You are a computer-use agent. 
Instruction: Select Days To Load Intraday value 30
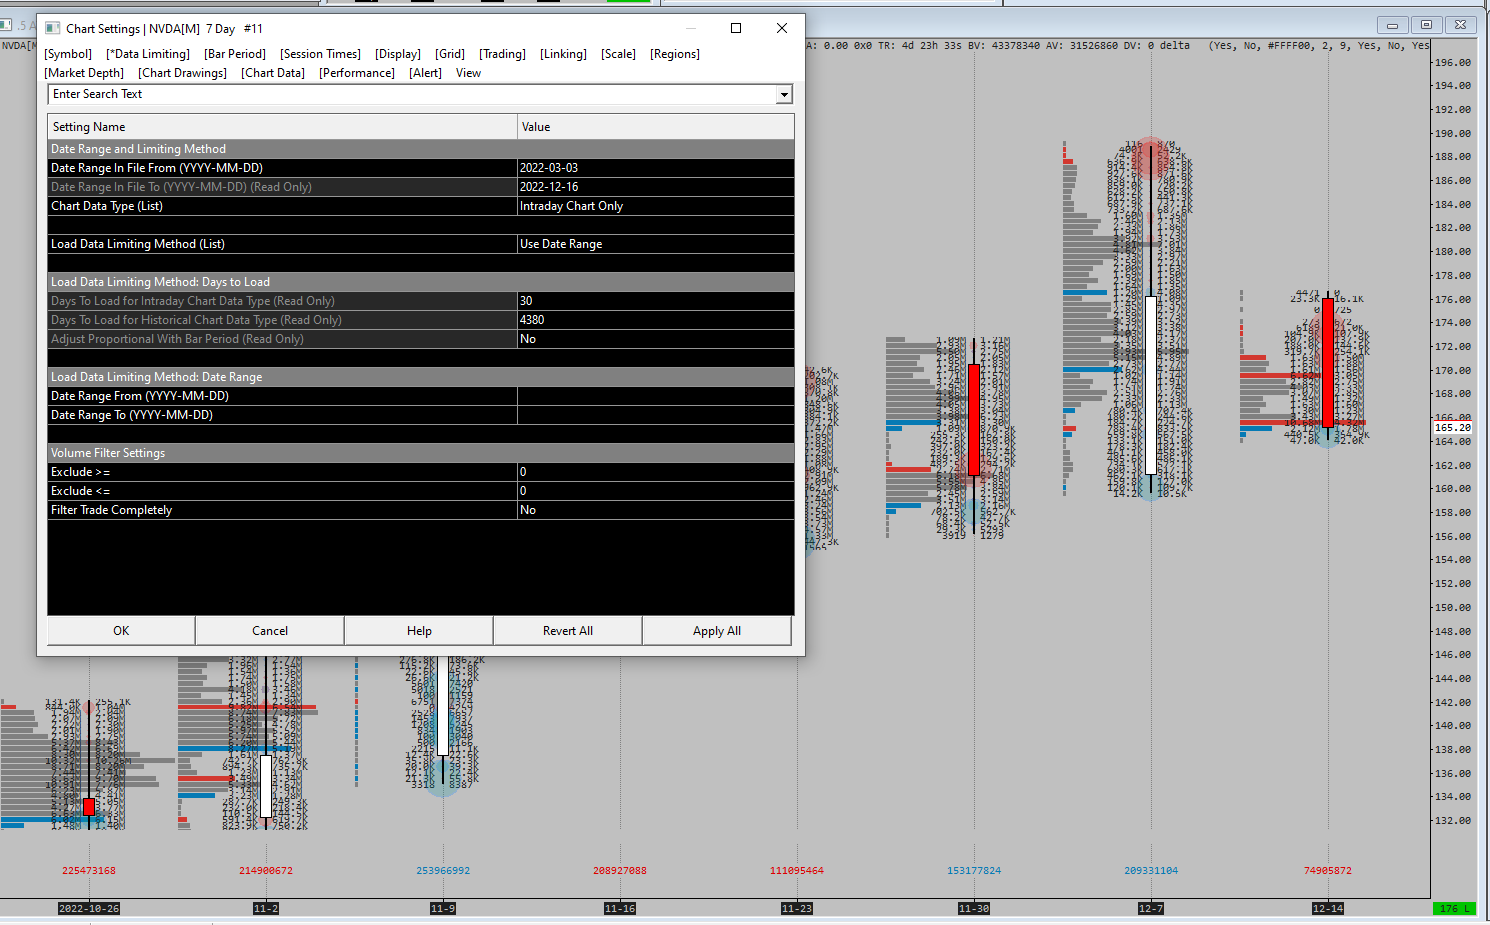coord(656,301)
